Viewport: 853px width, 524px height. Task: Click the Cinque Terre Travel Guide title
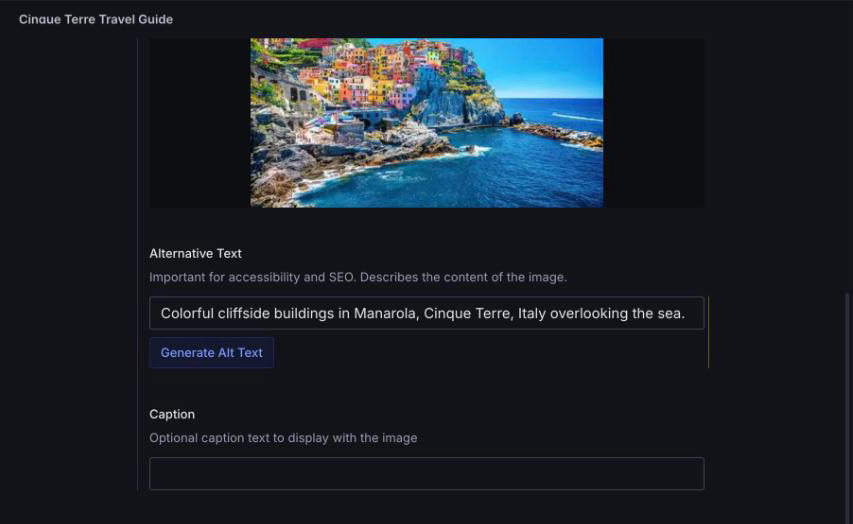tap(96, 19)
